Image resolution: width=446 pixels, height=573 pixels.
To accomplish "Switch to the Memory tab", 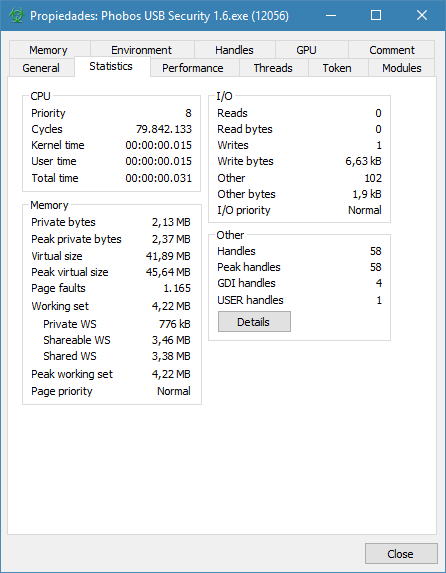I will click(x=50, y=50).
